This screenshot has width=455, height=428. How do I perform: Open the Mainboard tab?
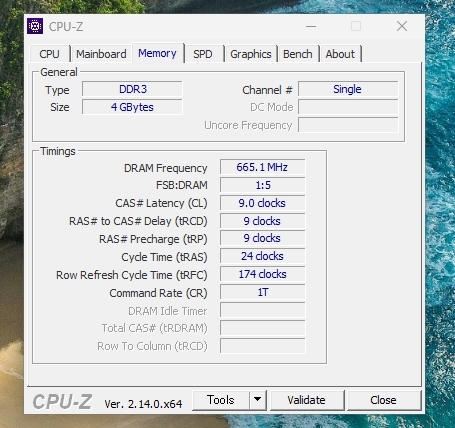pyautogui.click(x=101, y=54)
